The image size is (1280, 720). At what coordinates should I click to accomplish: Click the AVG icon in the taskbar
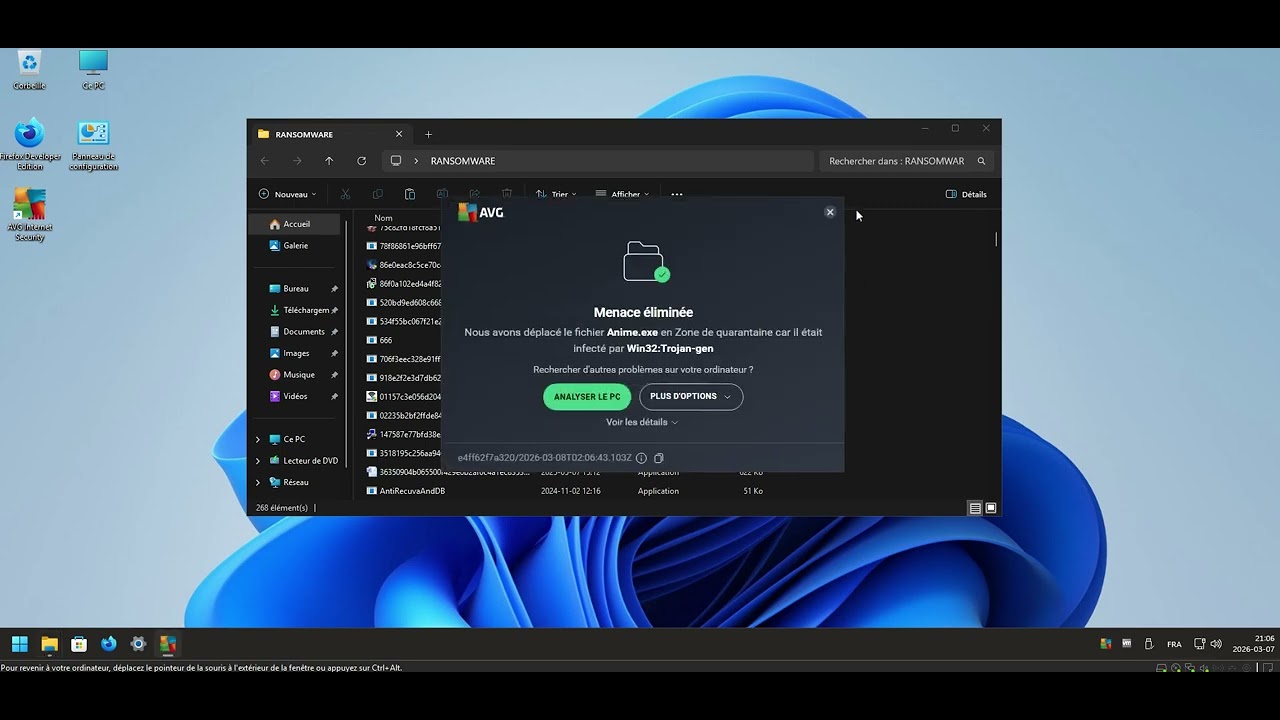pyautogui.click(x=168, y=644)
